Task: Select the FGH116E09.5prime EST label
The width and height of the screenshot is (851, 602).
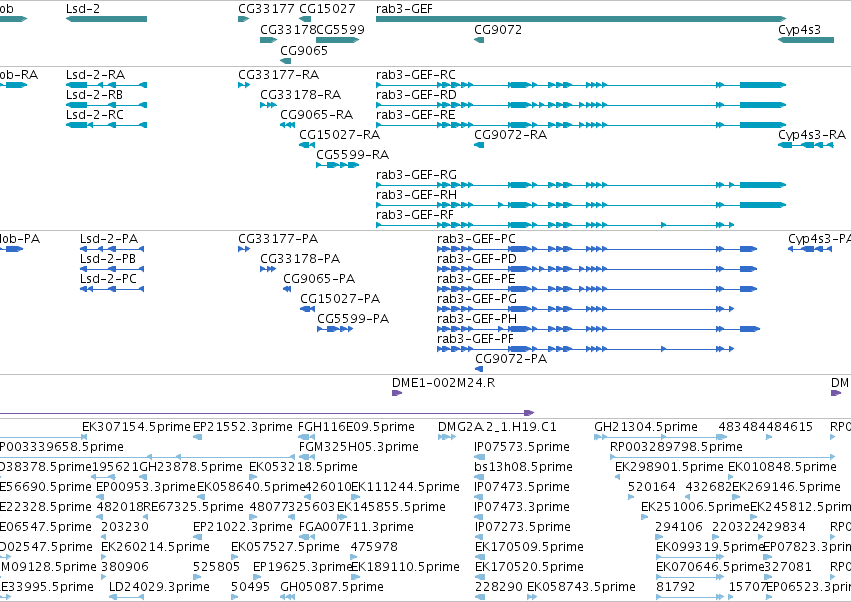Action: coord(356,426)
